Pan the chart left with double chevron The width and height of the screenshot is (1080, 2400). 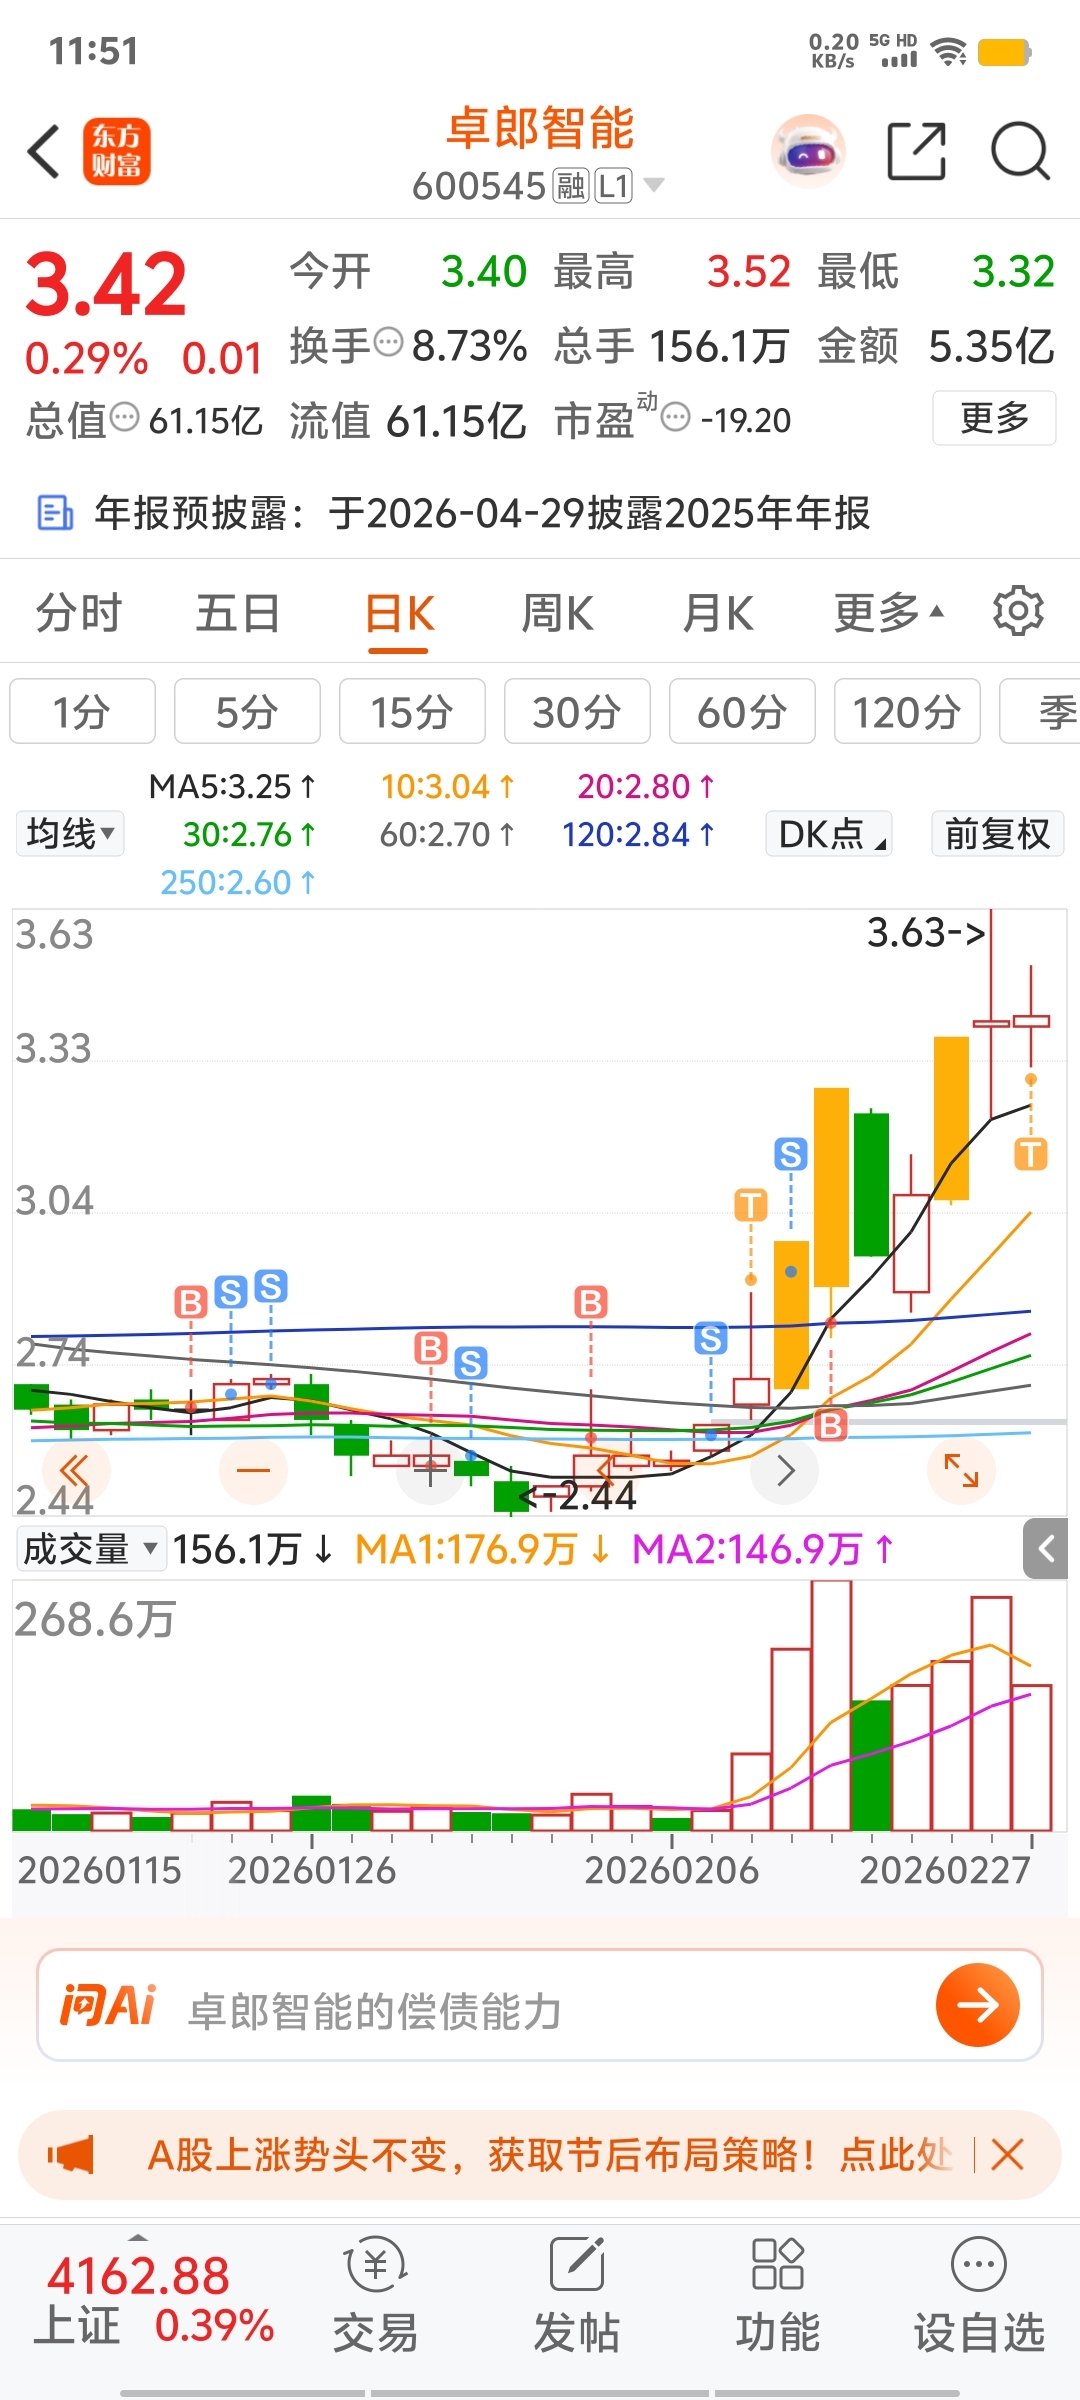pyautogui.click(x=74, y=1470)
